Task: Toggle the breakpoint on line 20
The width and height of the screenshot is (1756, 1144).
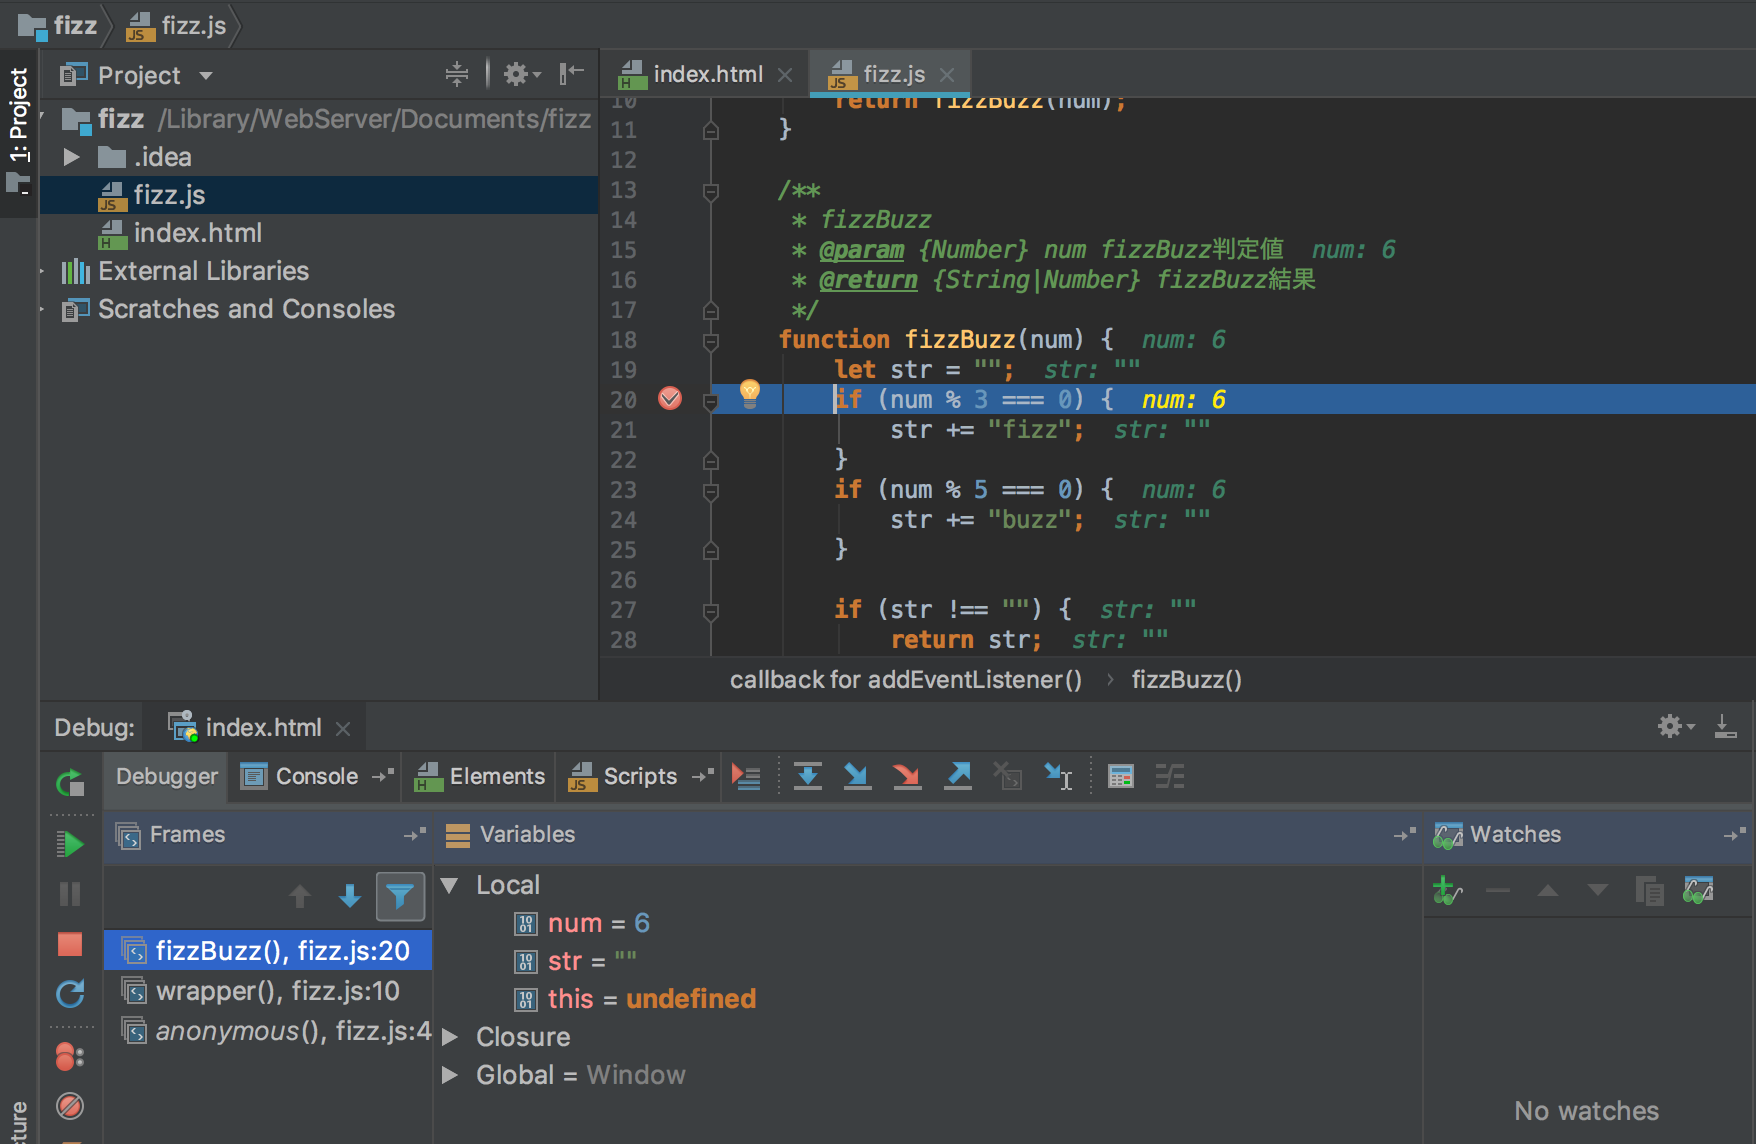Action: [x=670, y=398]
